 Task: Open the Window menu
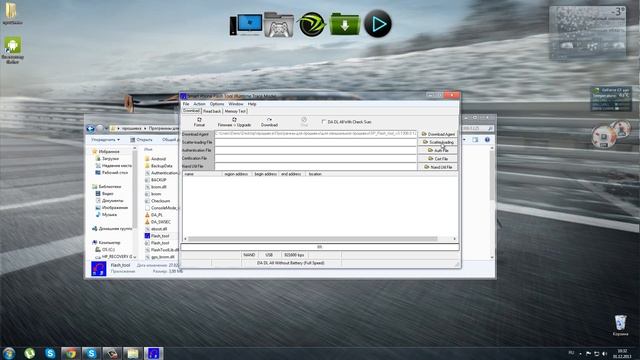point(236,104)
